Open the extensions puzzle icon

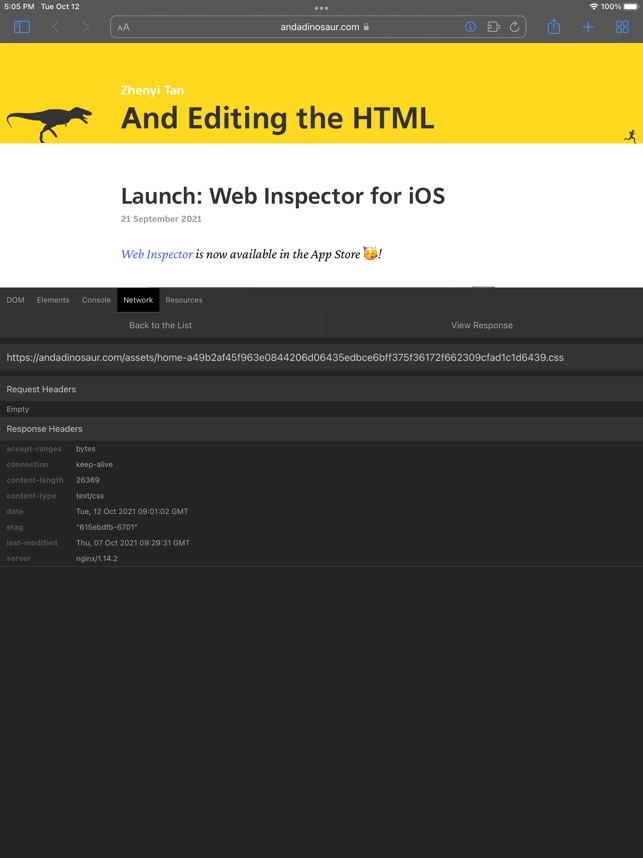pyautogui.click(x=494, y=26)
